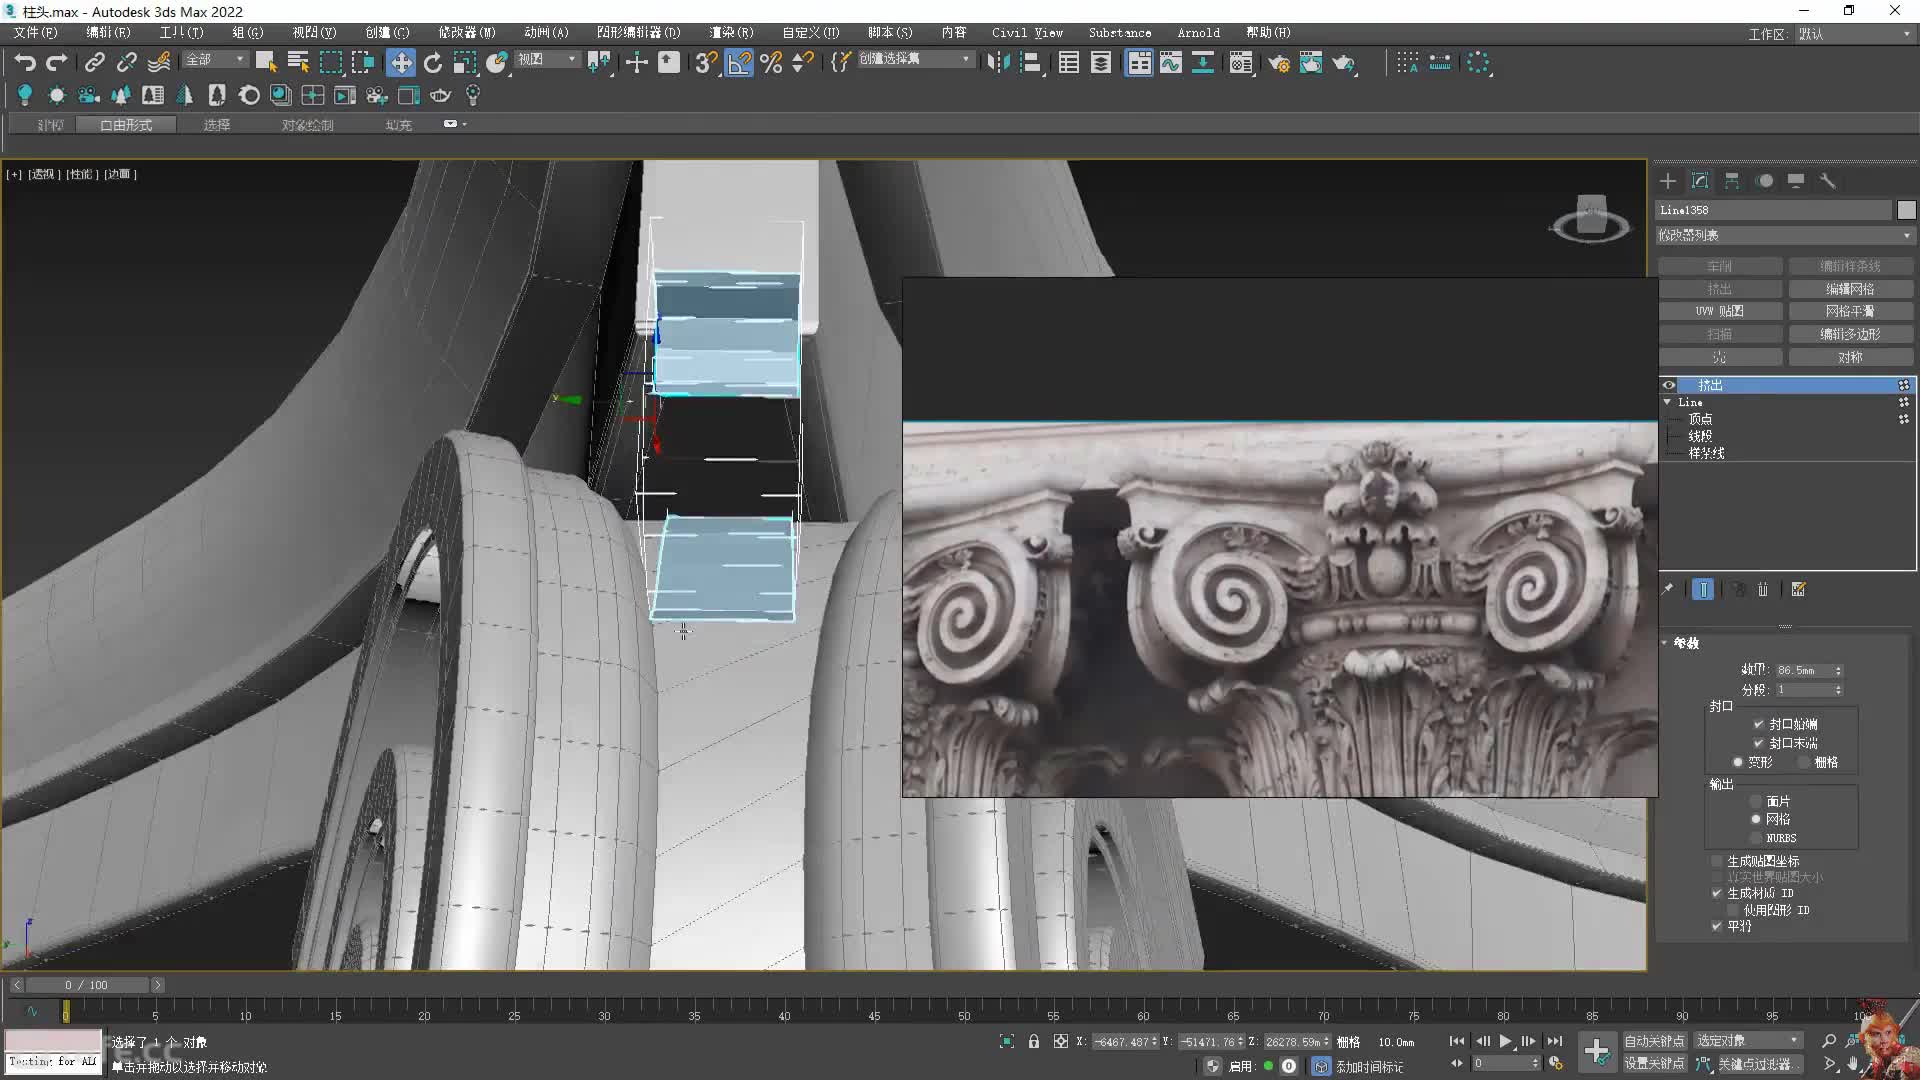The width and height of the screenshot is (1920, 1080).
Task: Toggle the 平滑 checkbox
Action: [1717, 926]
